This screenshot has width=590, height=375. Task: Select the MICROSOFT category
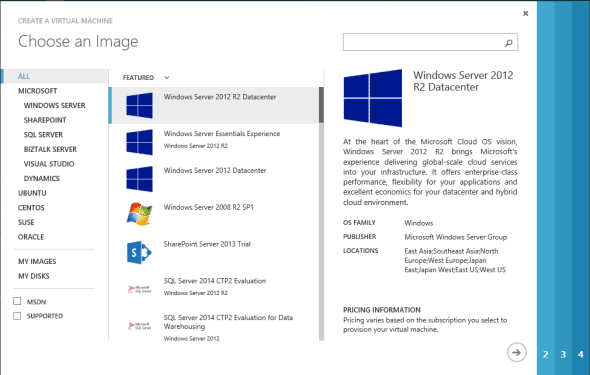[38, 91]
